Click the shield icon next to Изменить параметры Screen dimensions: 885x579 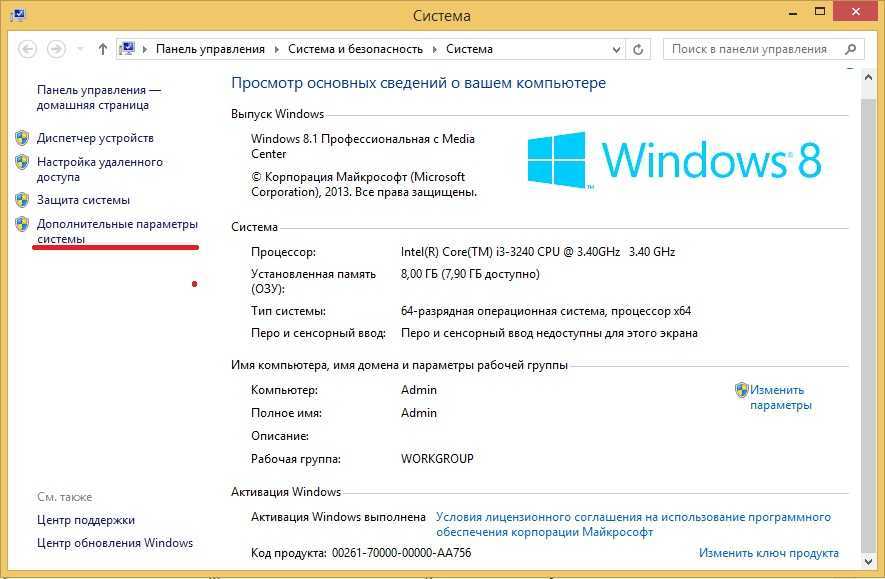[x=741, y=389]
